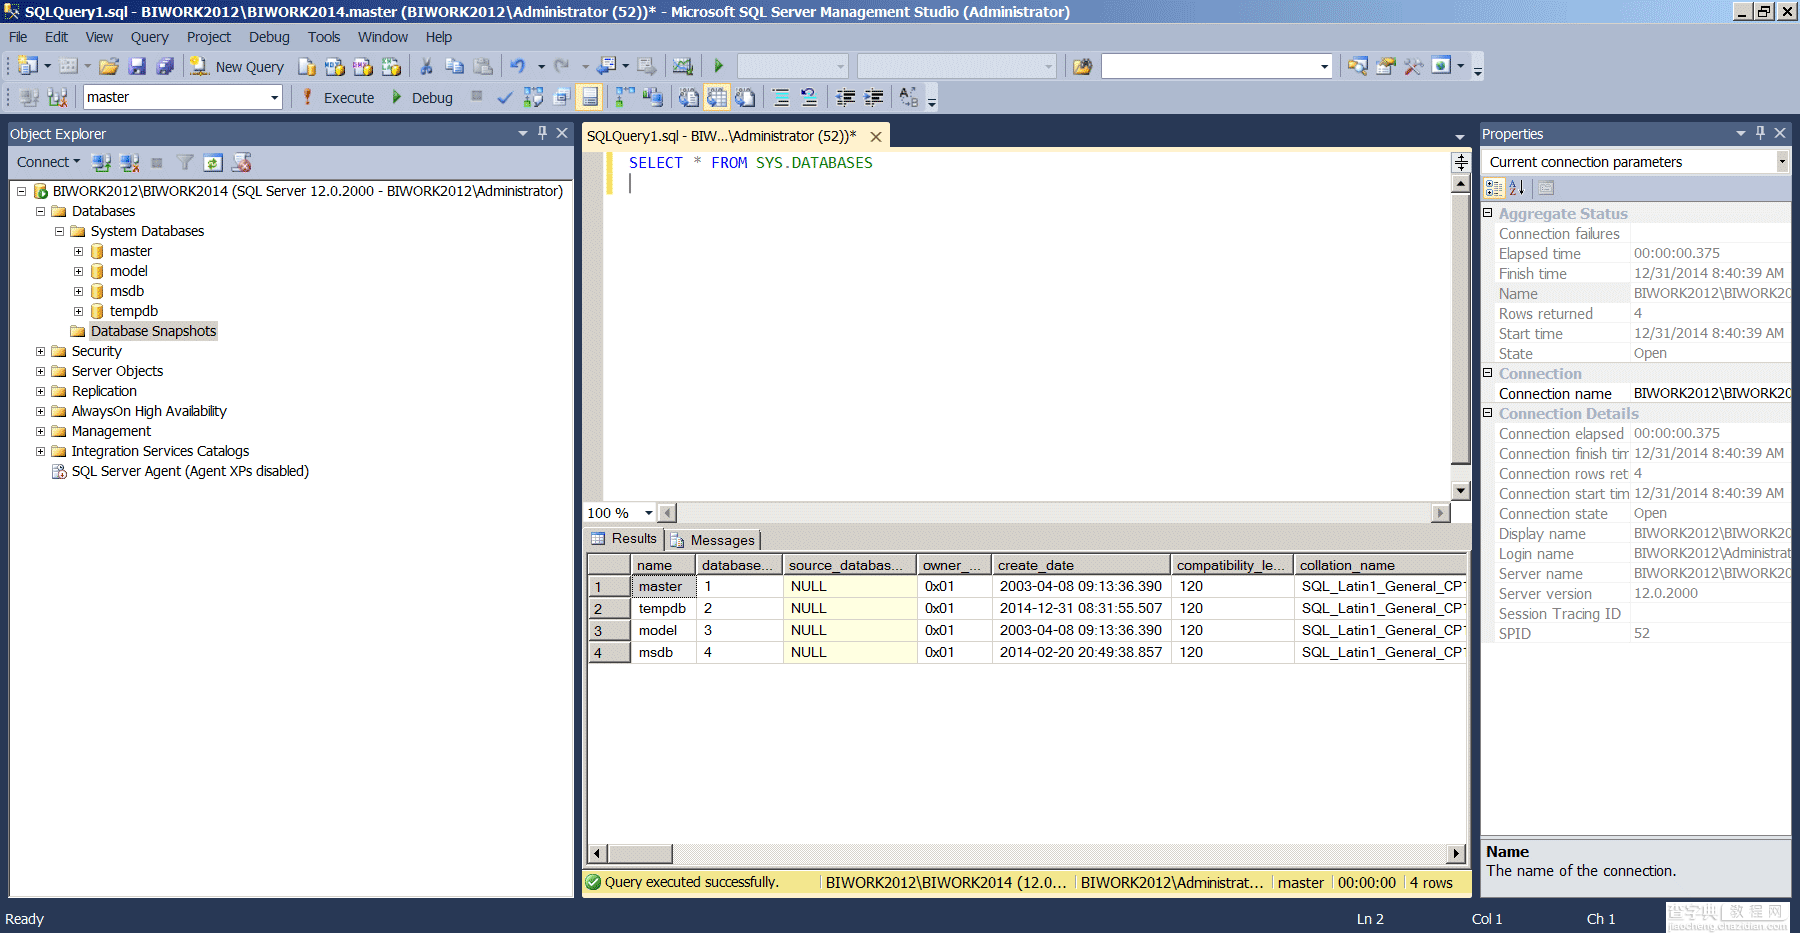Open the Query menu
Screen dimensions: 1800x933
tap(149, 37)
